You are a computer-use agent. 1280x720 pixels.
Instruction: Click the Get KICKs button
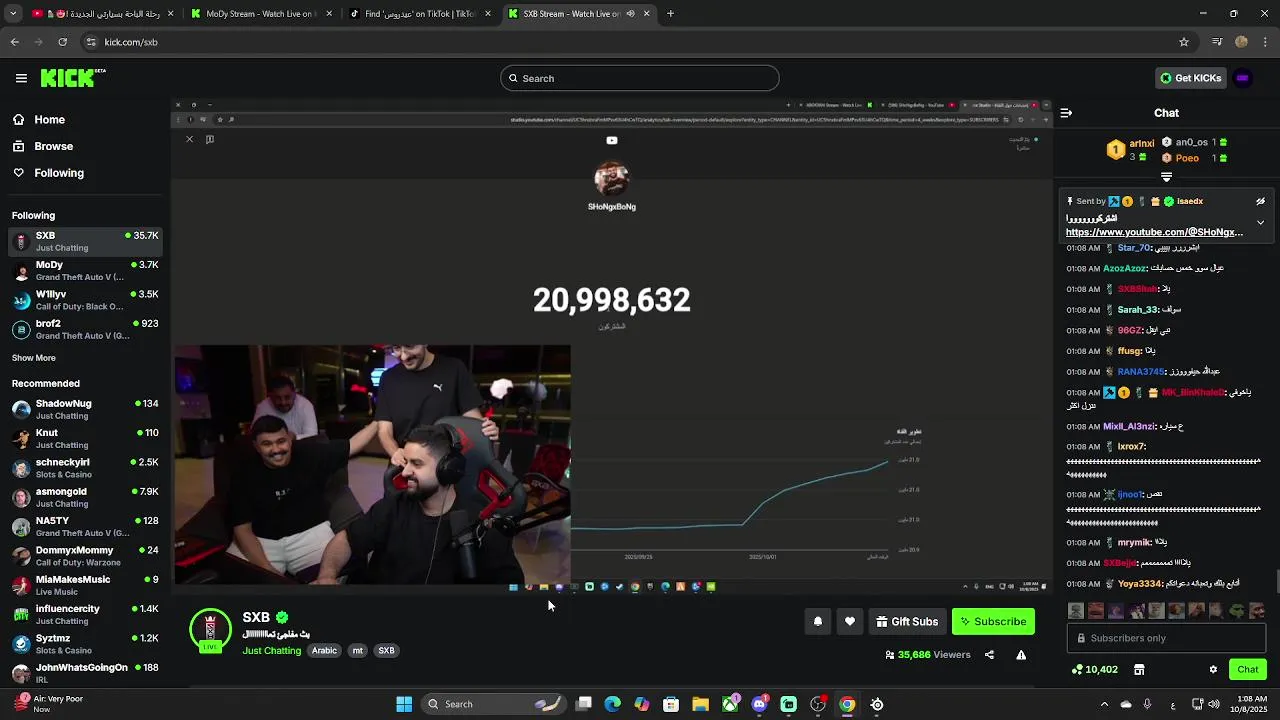point(1190,78)
